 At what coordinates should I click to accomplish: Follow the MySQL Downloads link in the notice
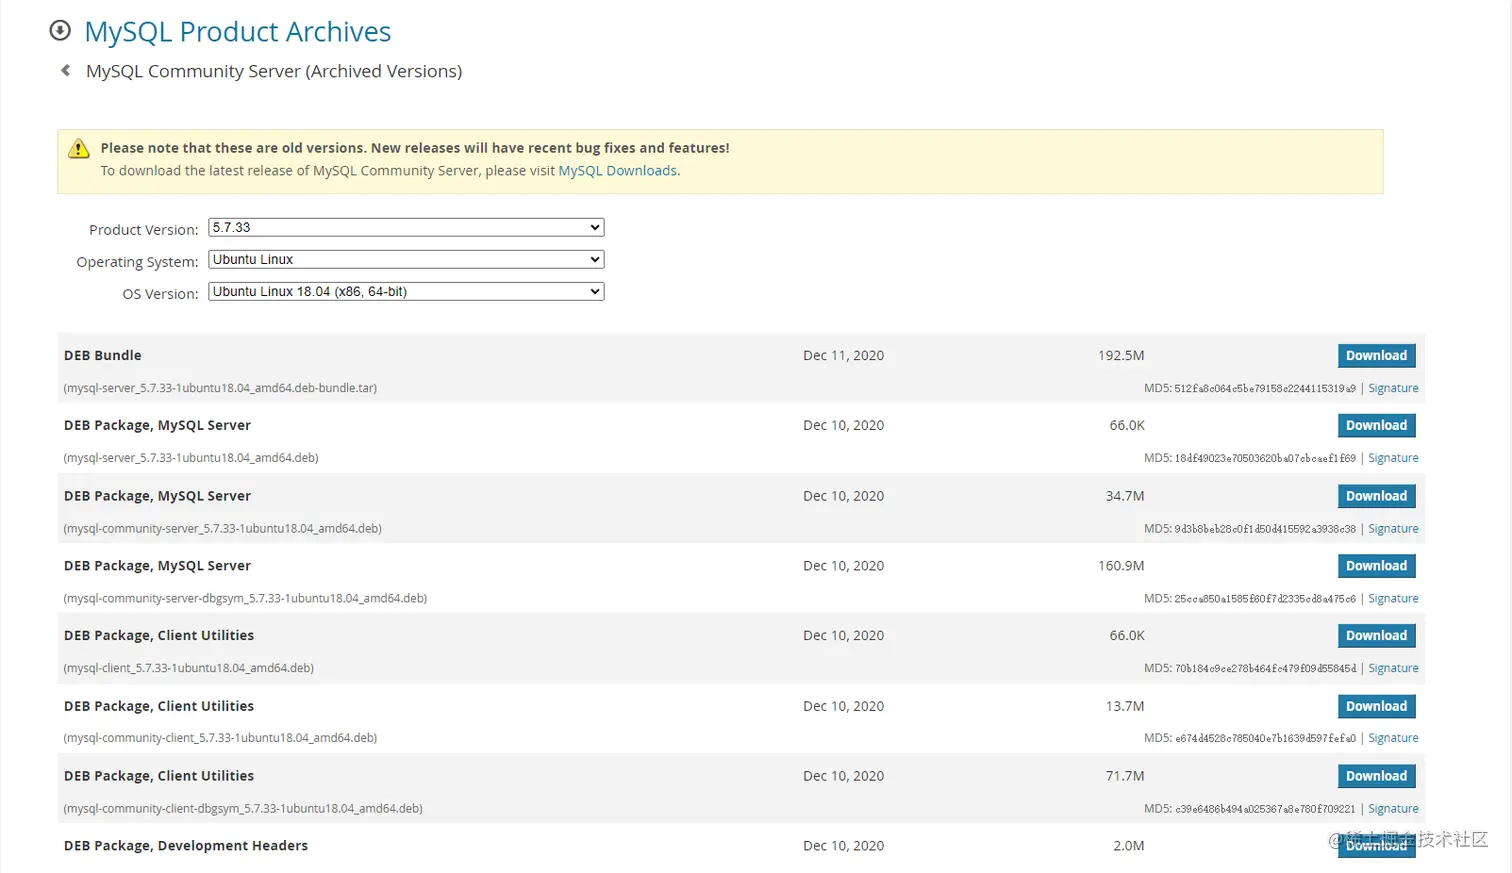617,171
